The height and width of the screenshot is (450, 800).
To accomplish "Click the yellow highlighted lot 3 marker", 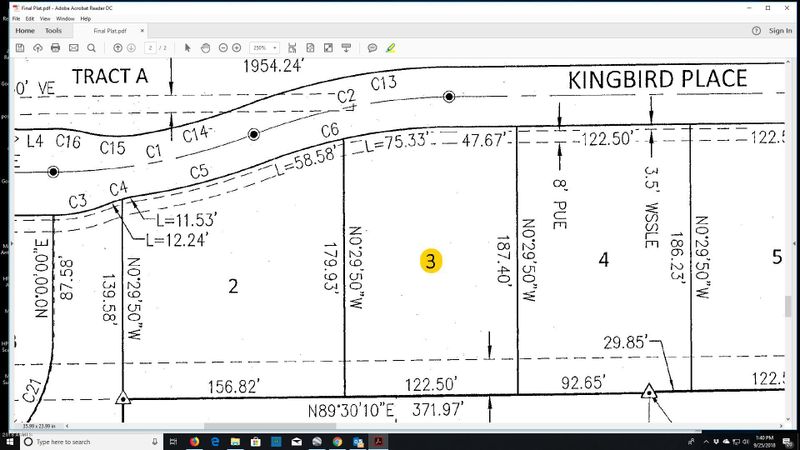I will pyautogui.click(x=431, y=261).
